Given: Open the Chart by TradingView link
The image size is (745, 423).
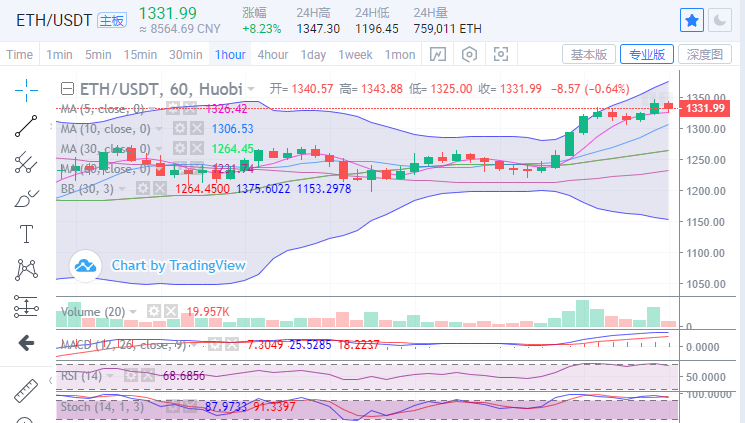Looking at the screenshot, I should (178, 265).
